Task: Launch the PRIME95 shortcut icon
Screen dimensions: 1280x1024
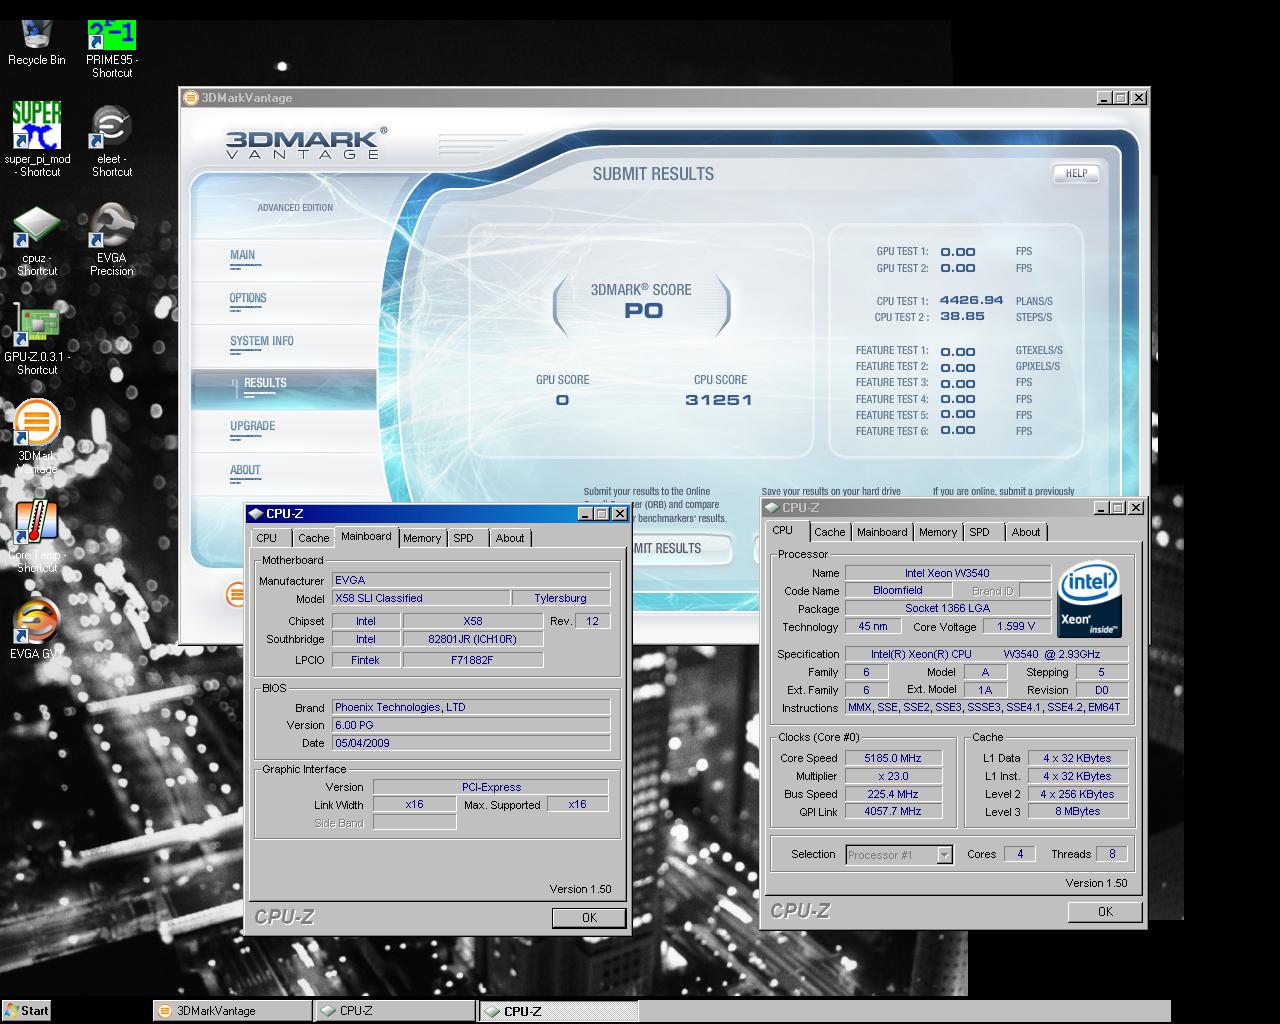Action: click(112, 49)
